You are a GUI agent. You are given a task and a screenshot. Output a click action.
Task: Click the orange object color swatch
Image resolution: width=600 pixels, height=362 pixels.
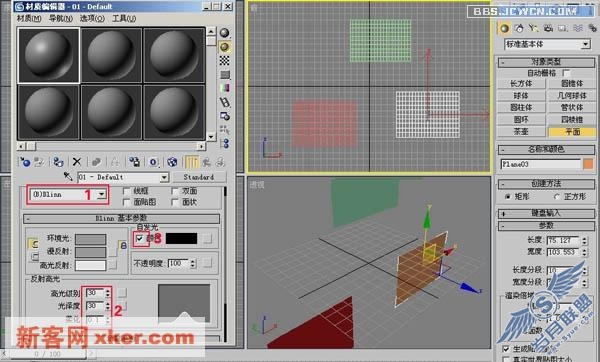click(x=588, y=164)
